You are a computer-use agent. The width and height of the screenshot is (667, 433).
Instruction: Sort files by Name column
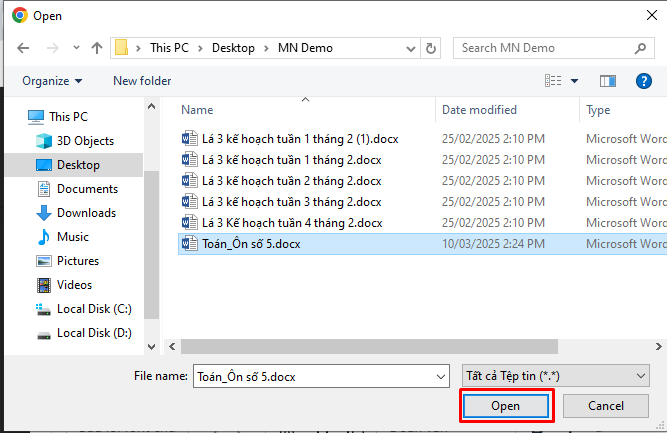(x=197, y=110)
